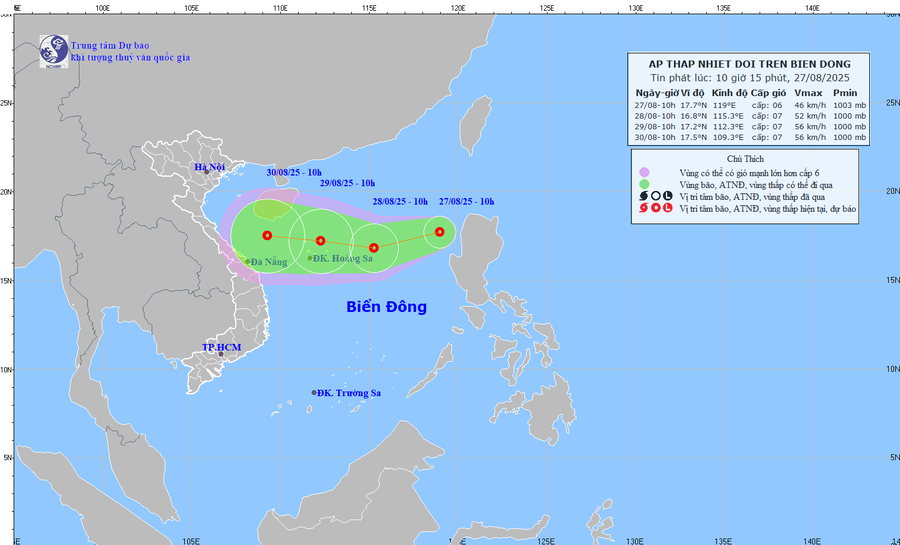Click the red storm marker for 29/08/25 - 10h

point(321,241)
